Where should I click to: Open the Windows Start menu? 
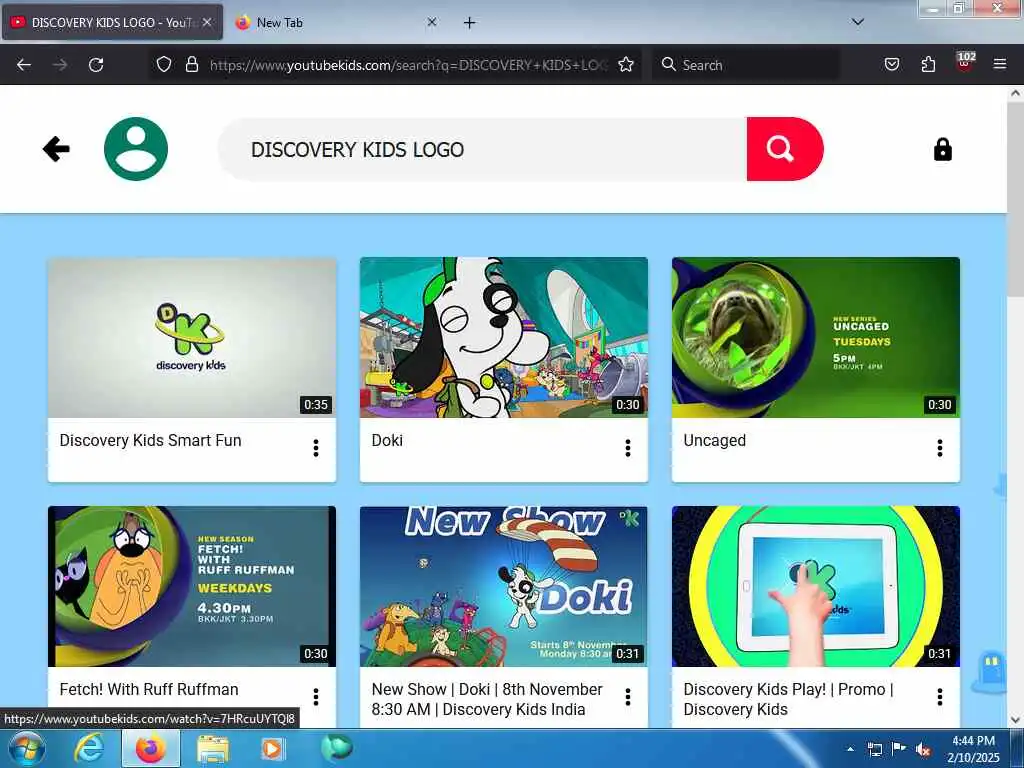pyautogui.click(x=26, y=748)
